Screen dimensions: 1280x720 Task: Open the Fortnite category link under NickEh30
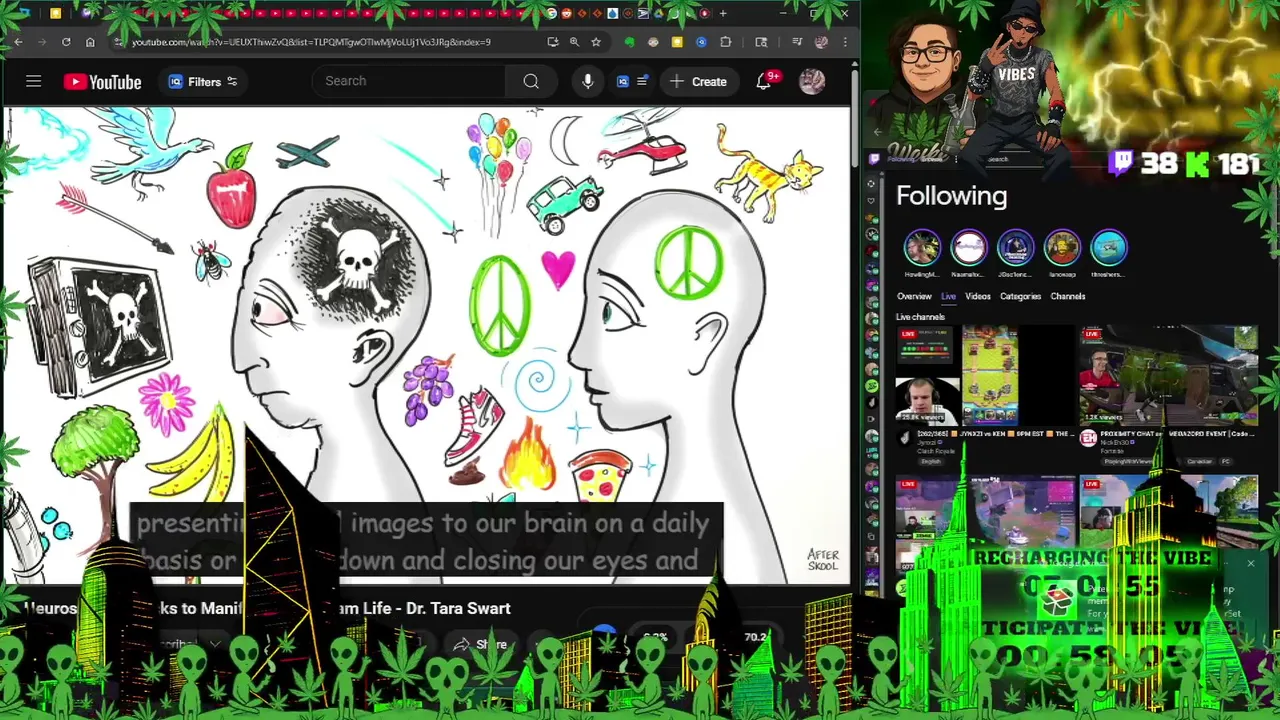(1112, 451)
